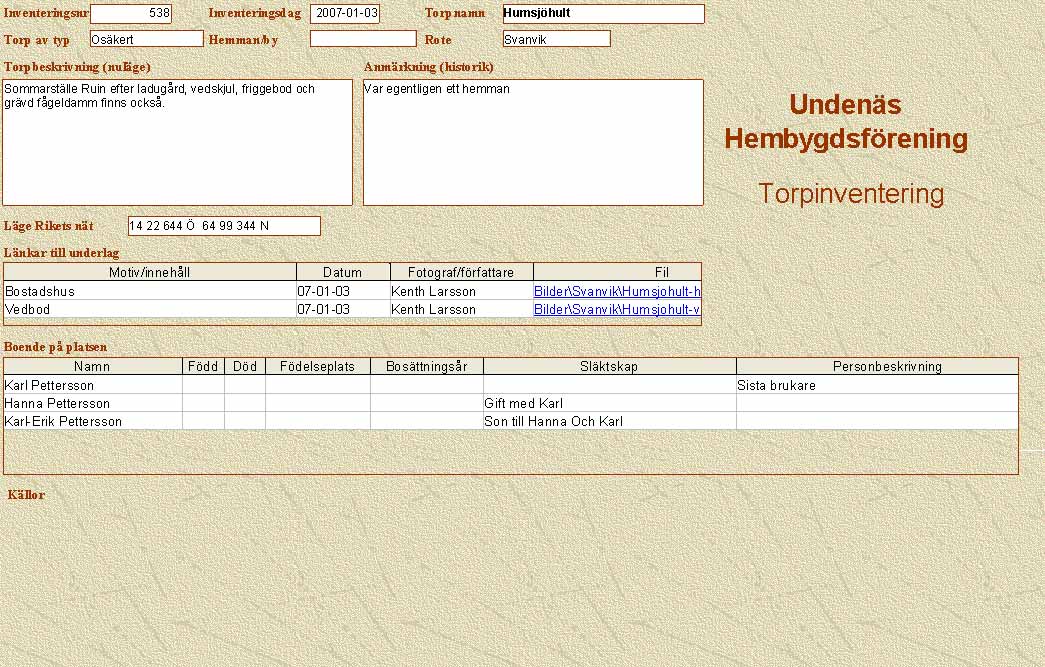Select the Karl-Erik Pettersson row name

[x=93, y=421]
